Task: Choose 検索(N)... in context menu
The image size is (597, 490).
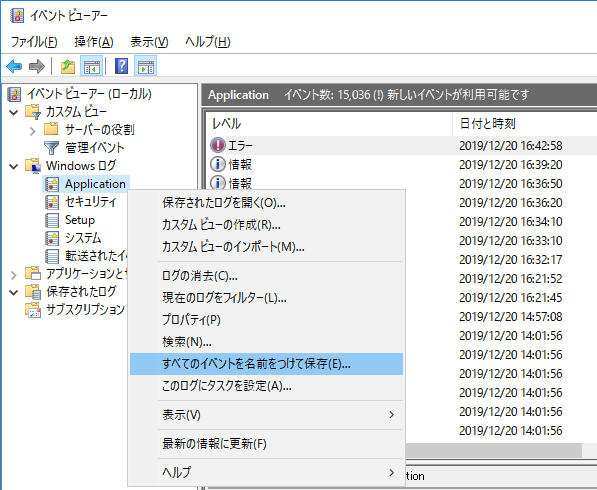Action: tap(266, 342)
